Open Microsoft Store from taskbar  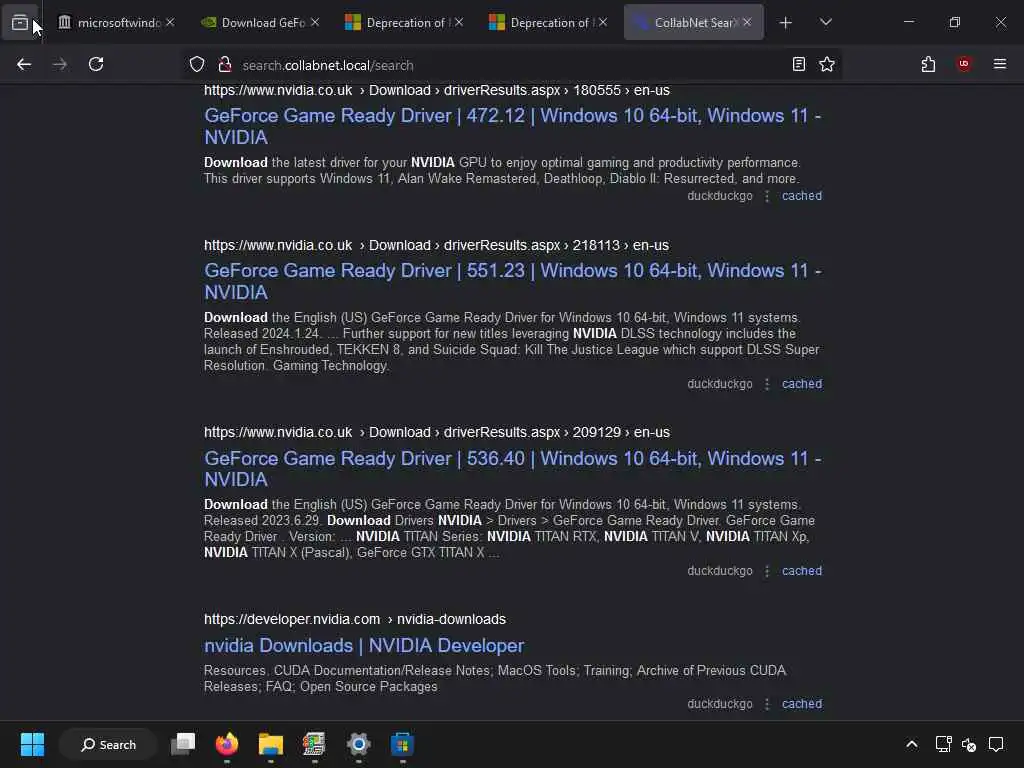[402, 744]
